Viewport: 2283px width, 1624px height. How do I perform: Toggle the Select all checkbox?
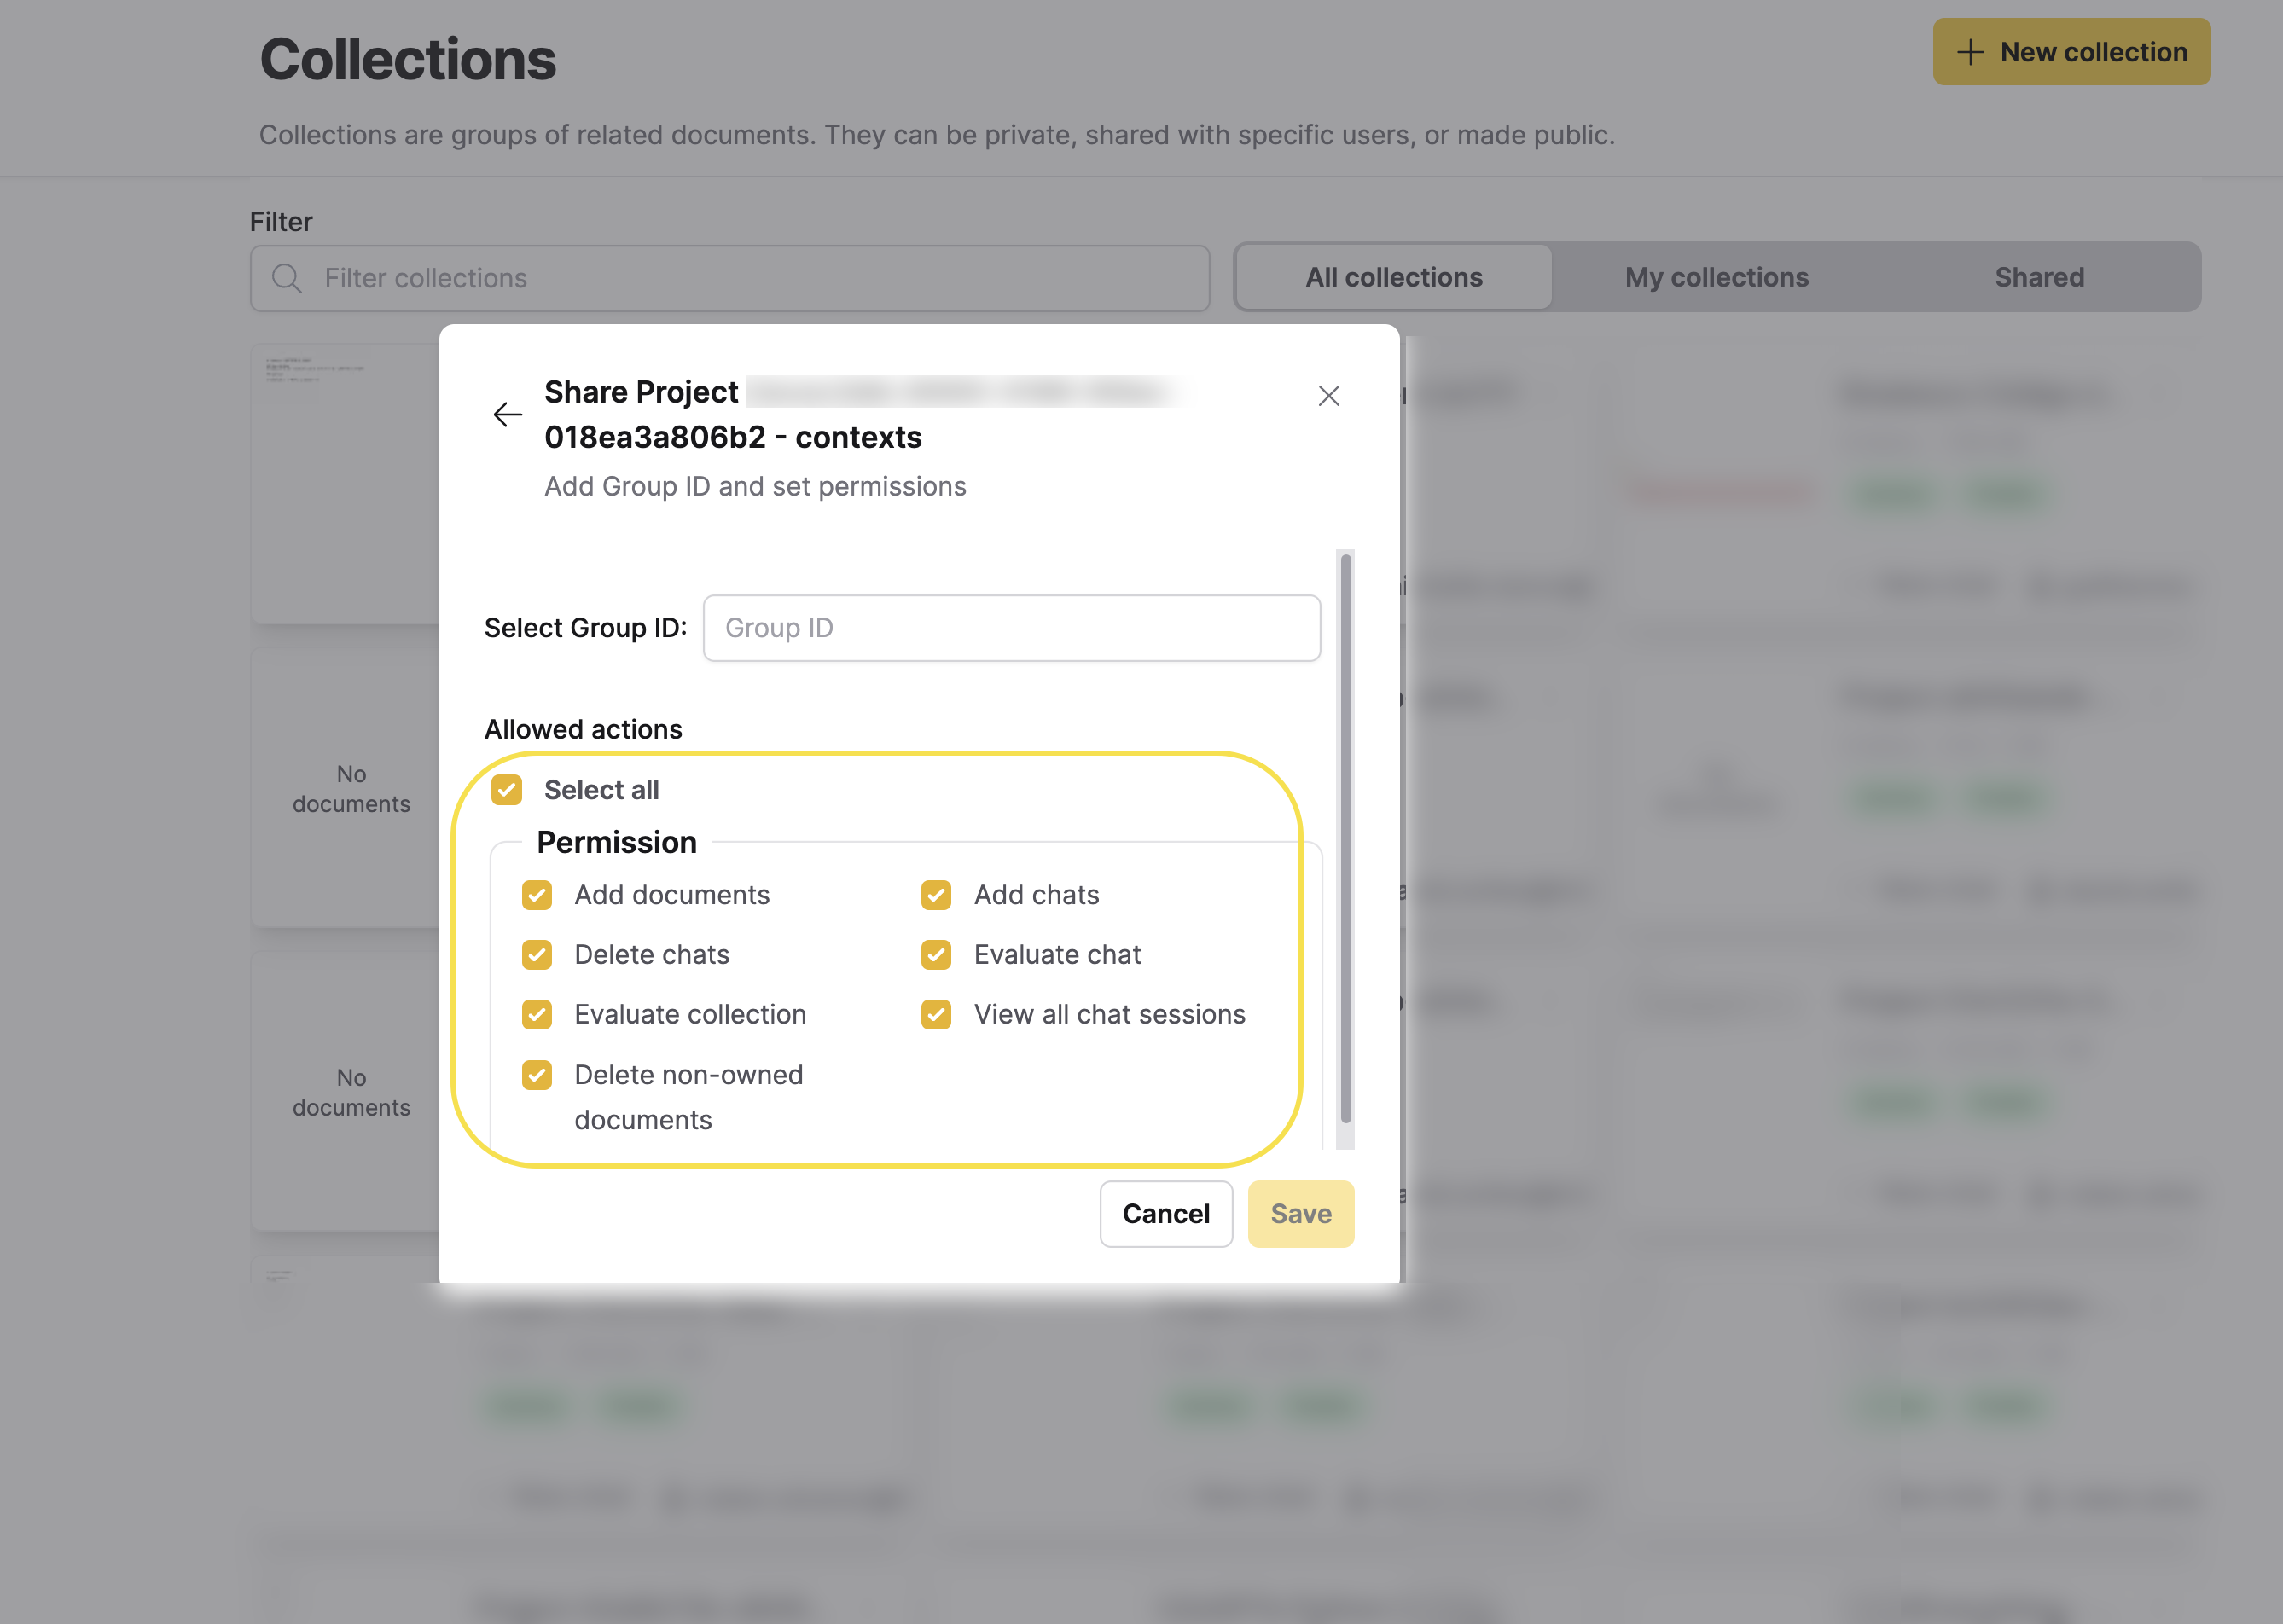pyautogui.click(x=507, y=790)
